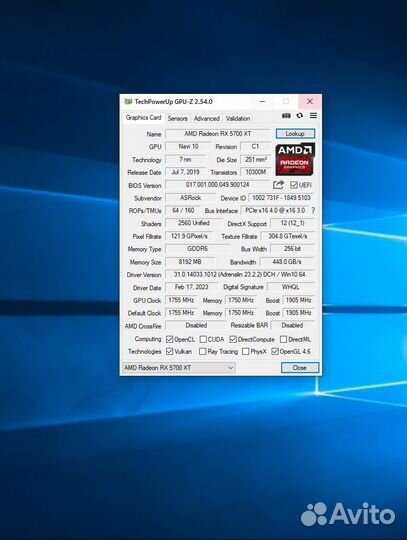Image resolution: width=407 pixels, height=540 pixels.
Task: Click the AMD Radeon logo image
Action: [x=295, y=159]
